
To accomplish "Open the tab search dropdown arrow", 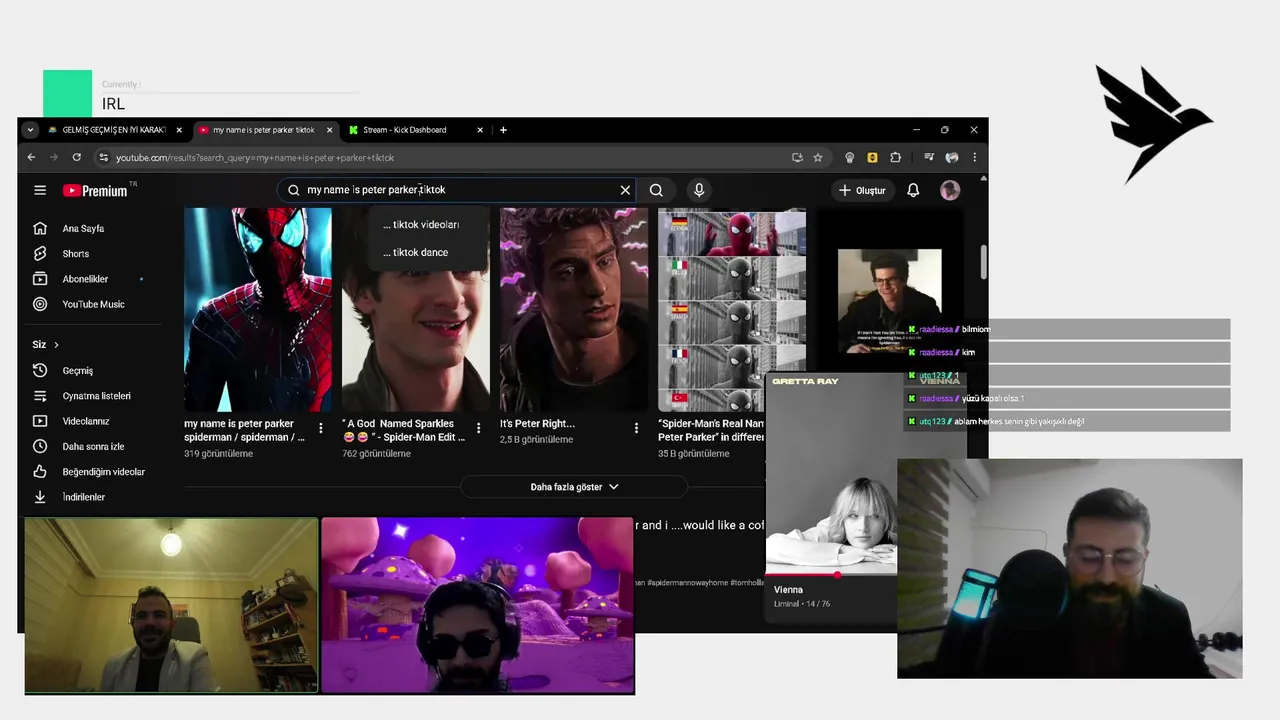I will click(30, 130).
